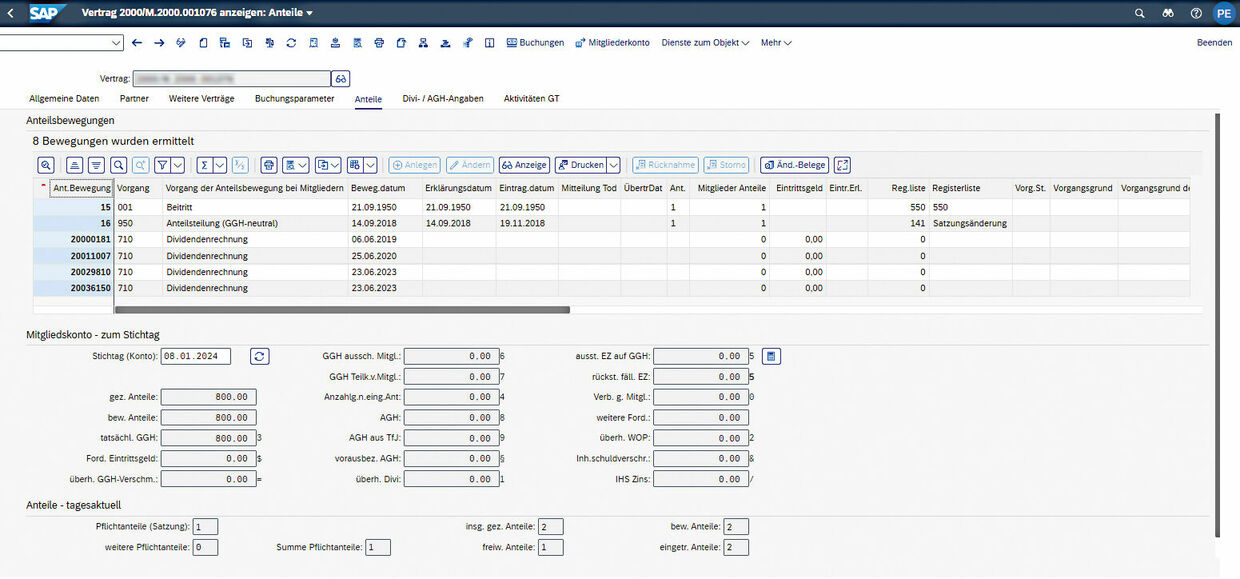This screenshot has height=579, width=1240.
Task: Sort table ascending using toolbar icon
Action: (x=74, y=165)
